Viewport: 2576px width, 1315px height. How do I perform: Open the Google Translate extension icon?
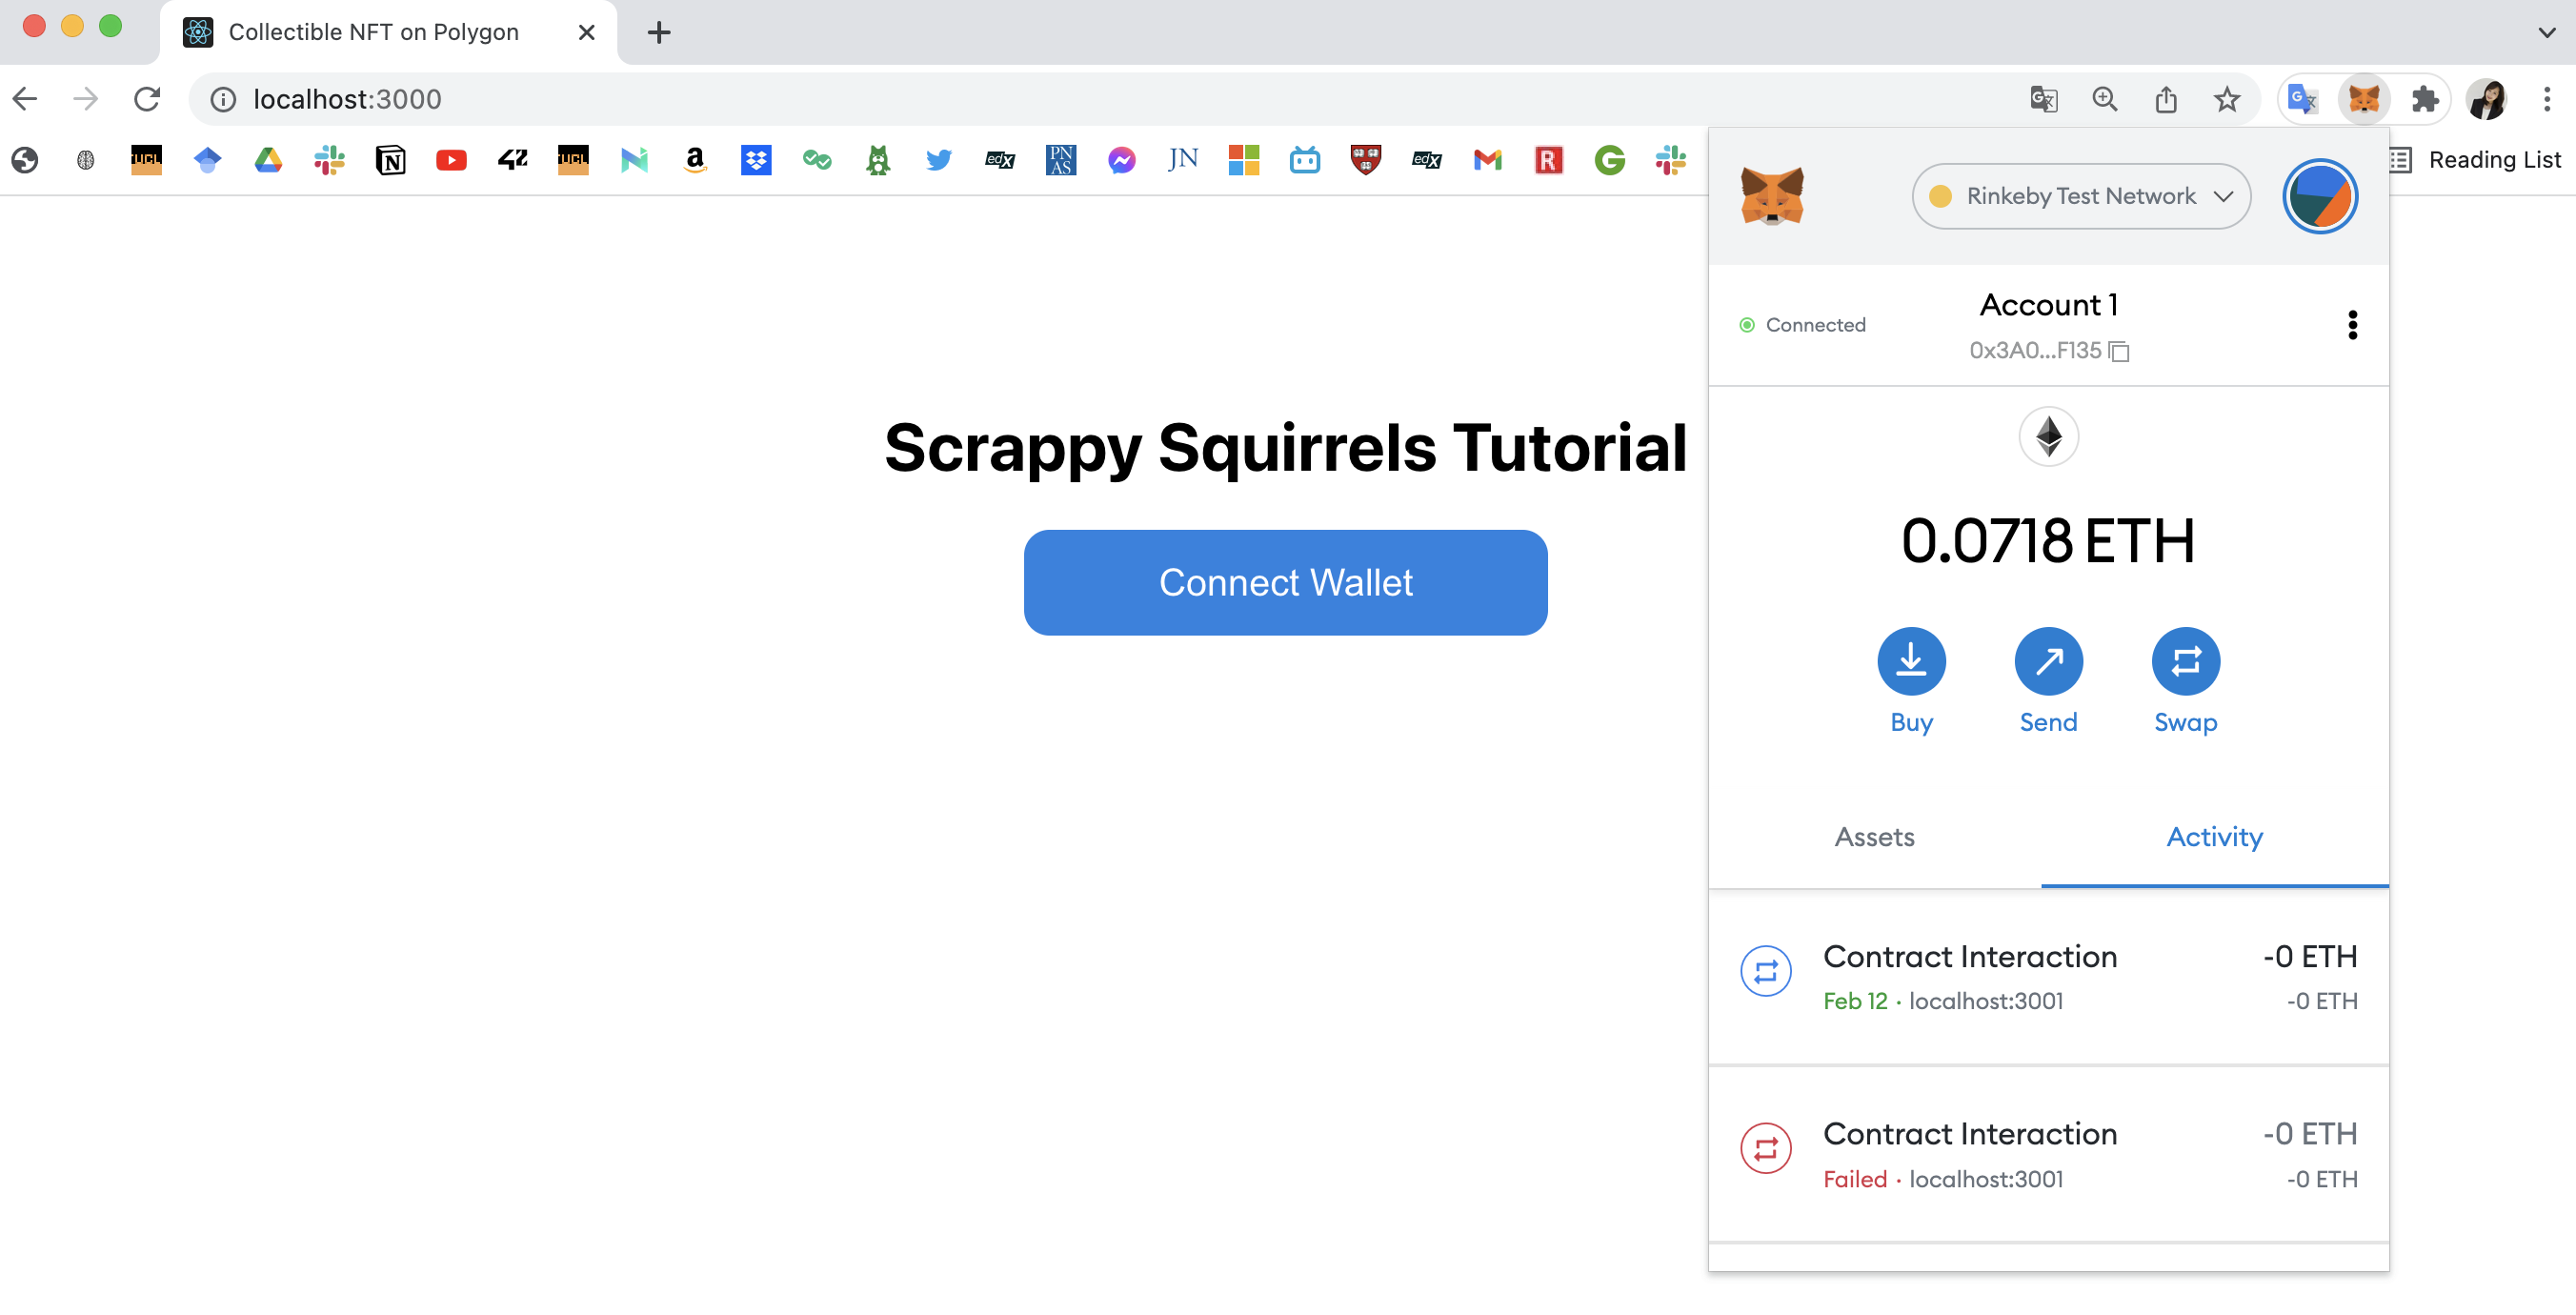2302,99
